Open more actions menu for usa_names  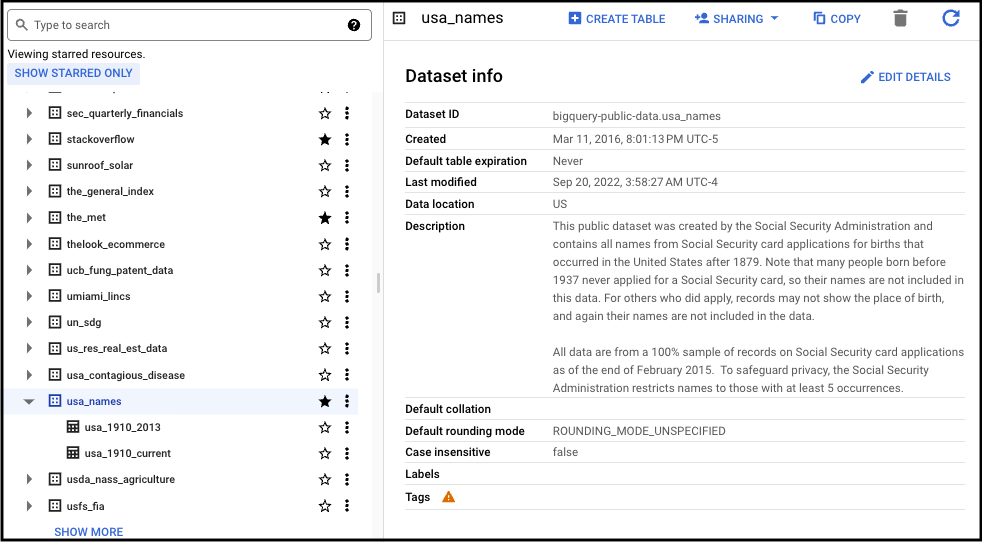(x=347, y=401)
